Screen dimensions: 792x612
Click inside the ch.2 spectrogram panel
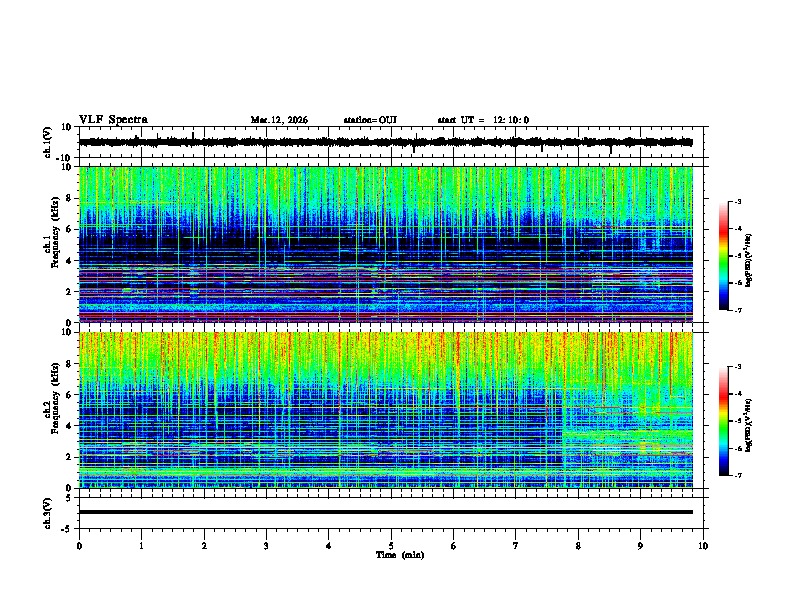click(386, 410)
